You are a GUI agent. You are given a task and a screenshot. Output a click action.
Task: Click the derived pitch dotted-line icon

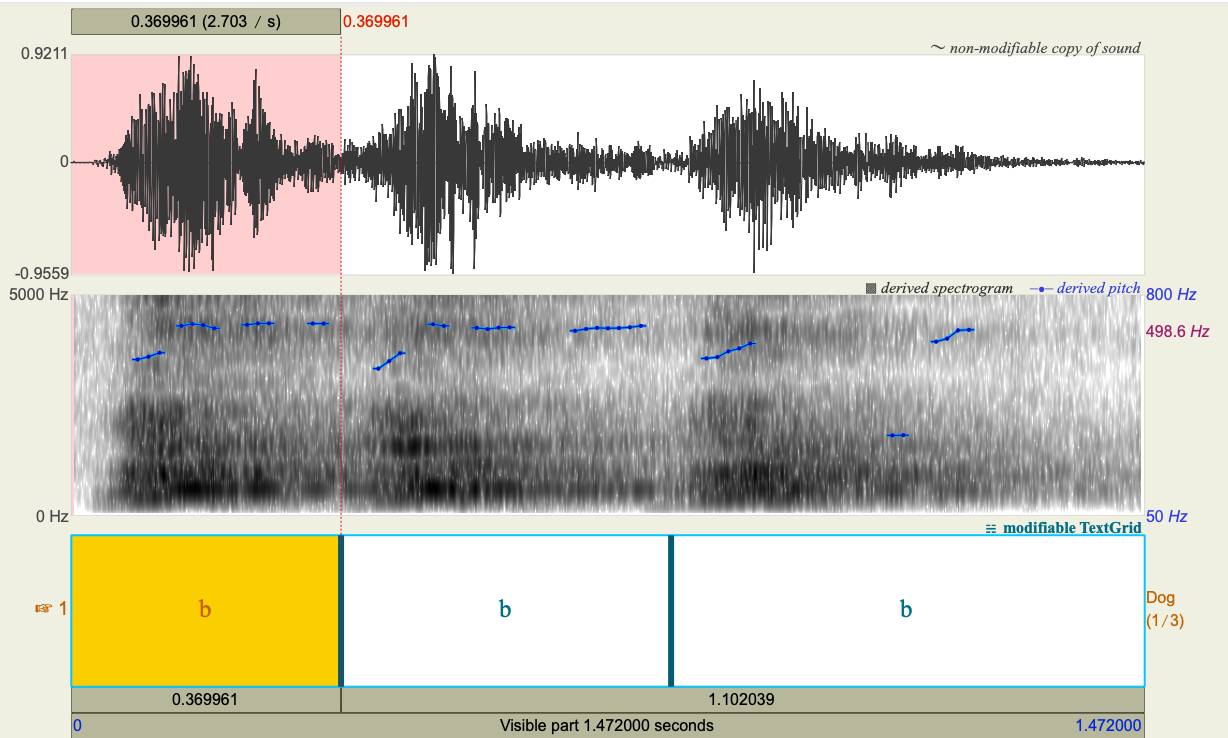1040,289
